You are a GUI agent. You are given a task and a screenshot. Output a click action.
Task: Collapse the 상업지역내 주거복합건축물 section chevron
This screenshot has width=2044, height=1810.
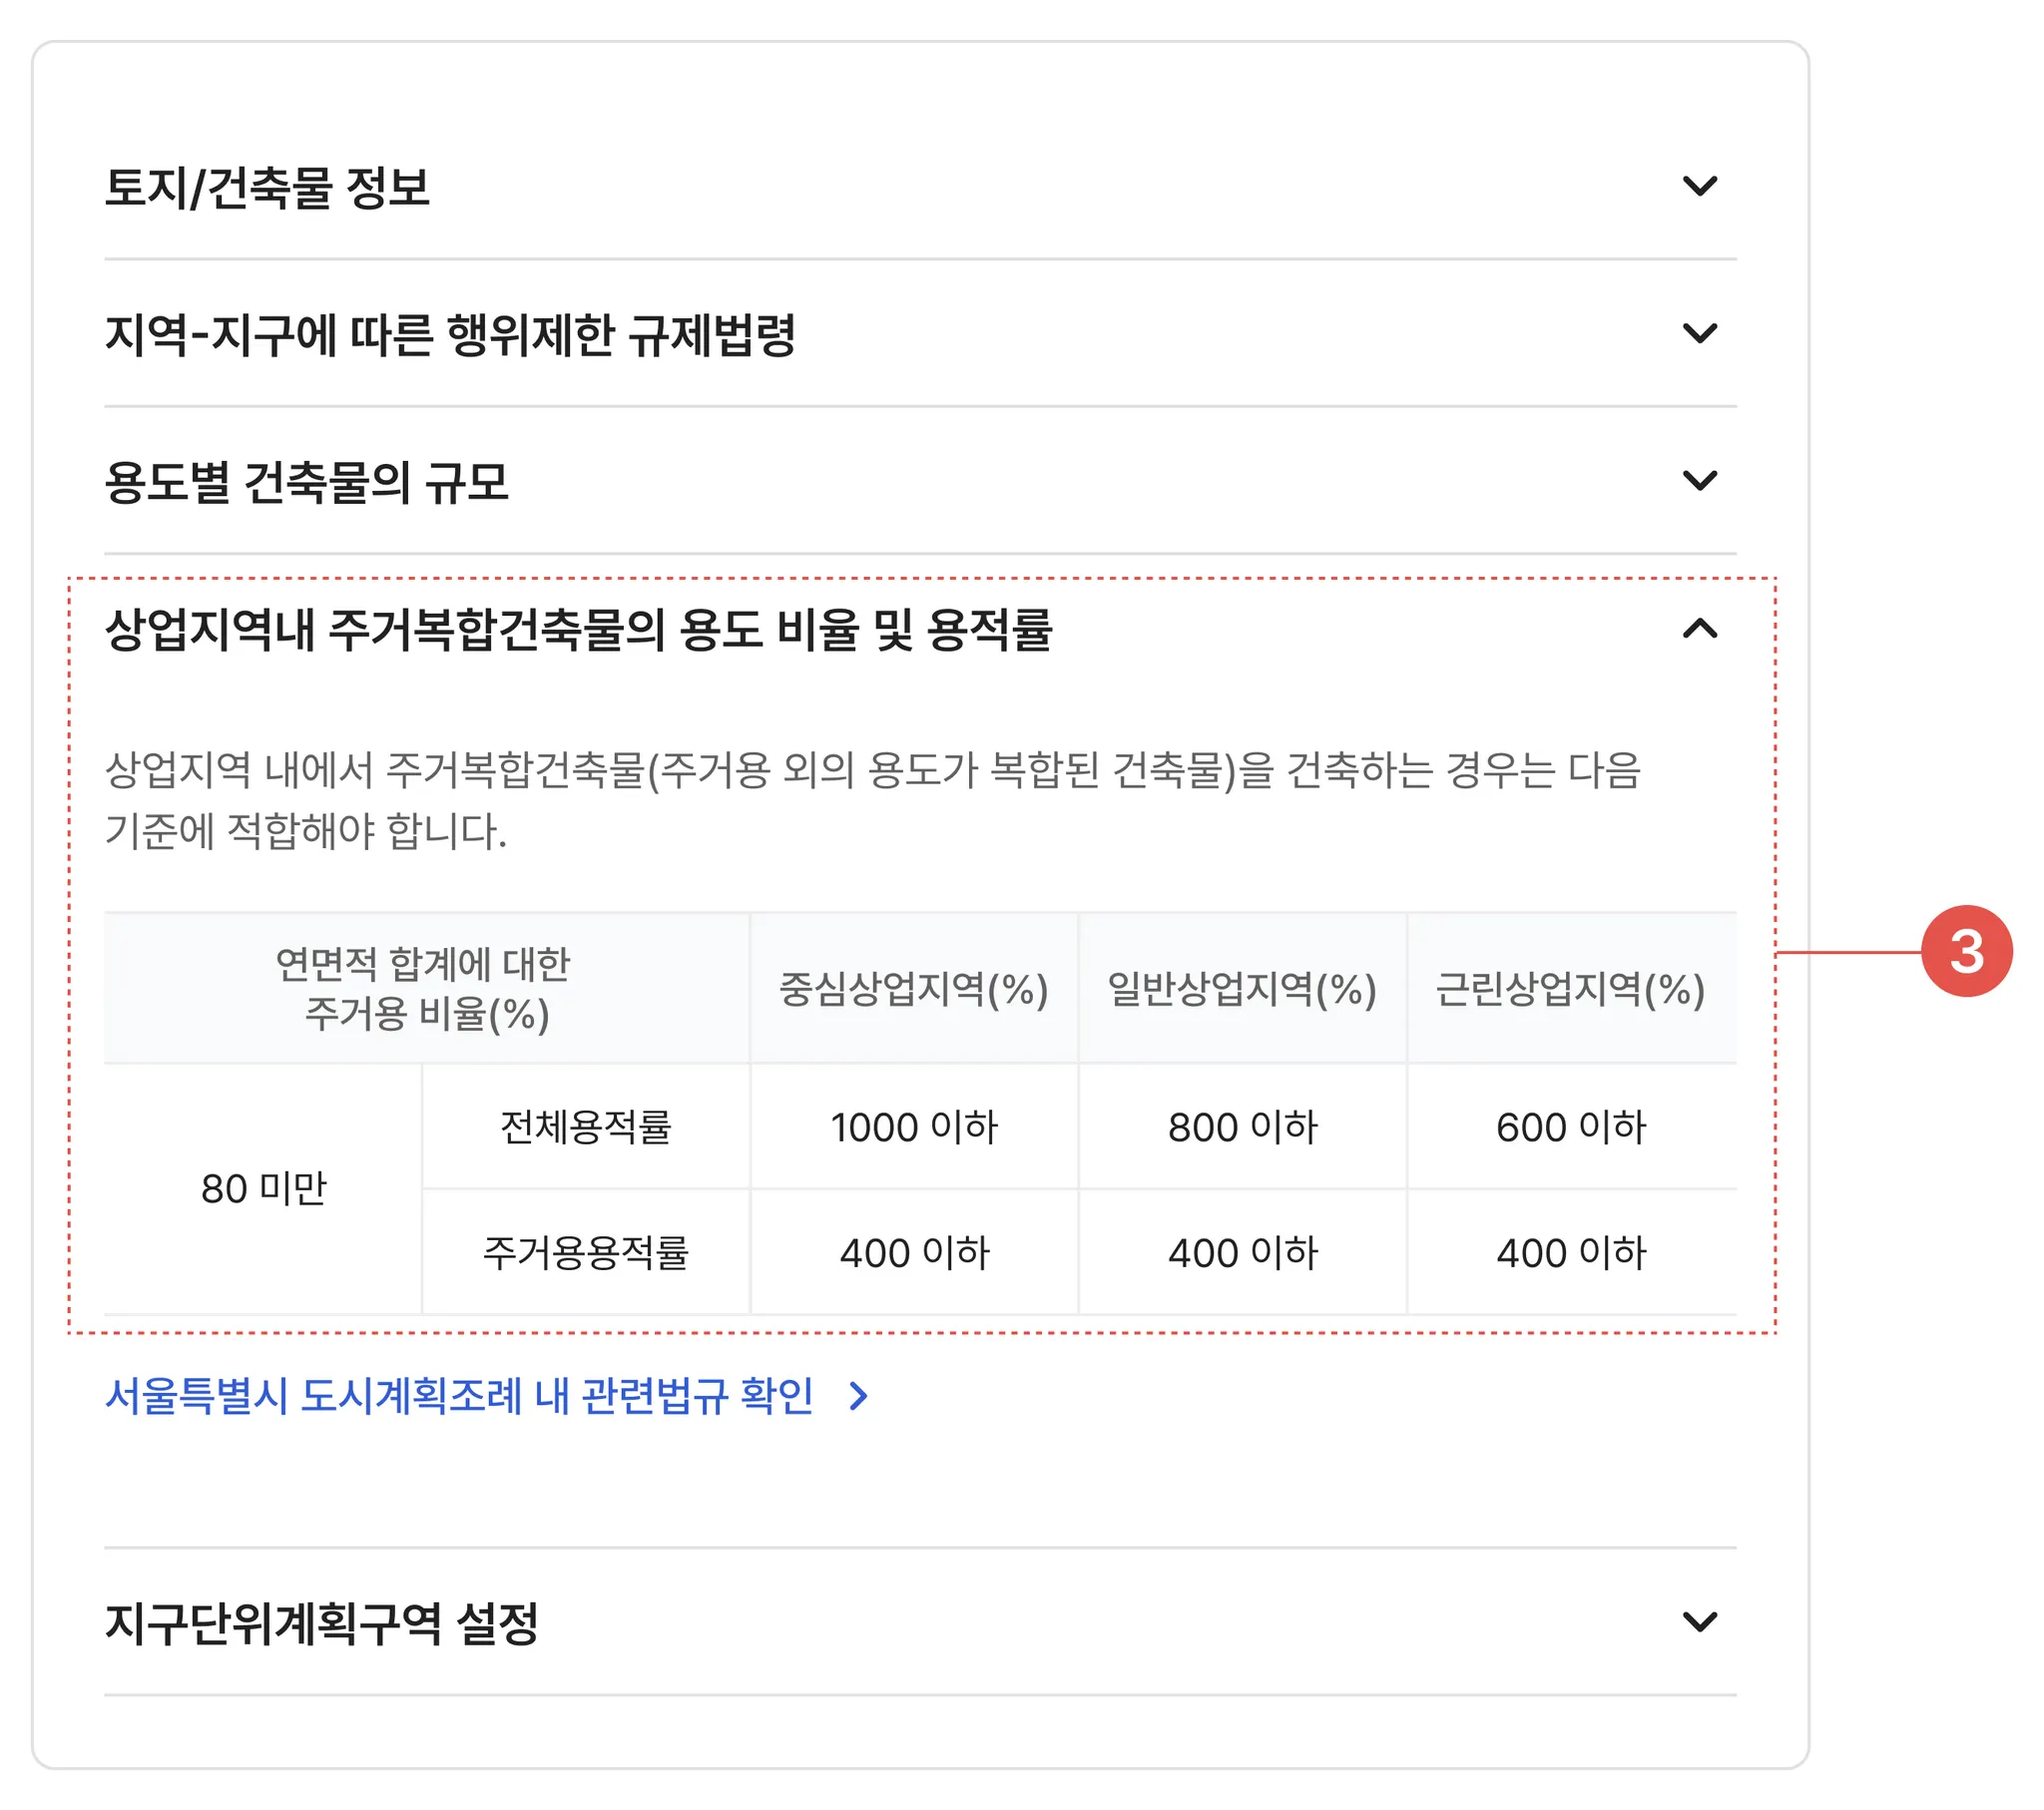tap(1699, 629)
